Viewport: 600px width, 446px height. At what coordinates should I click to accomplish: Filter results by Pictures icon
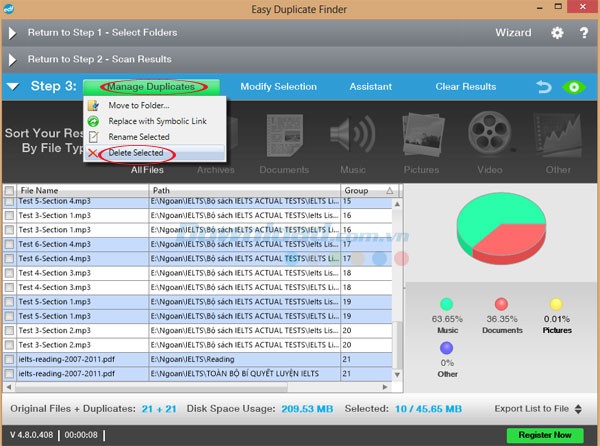[x=421, y=142]
